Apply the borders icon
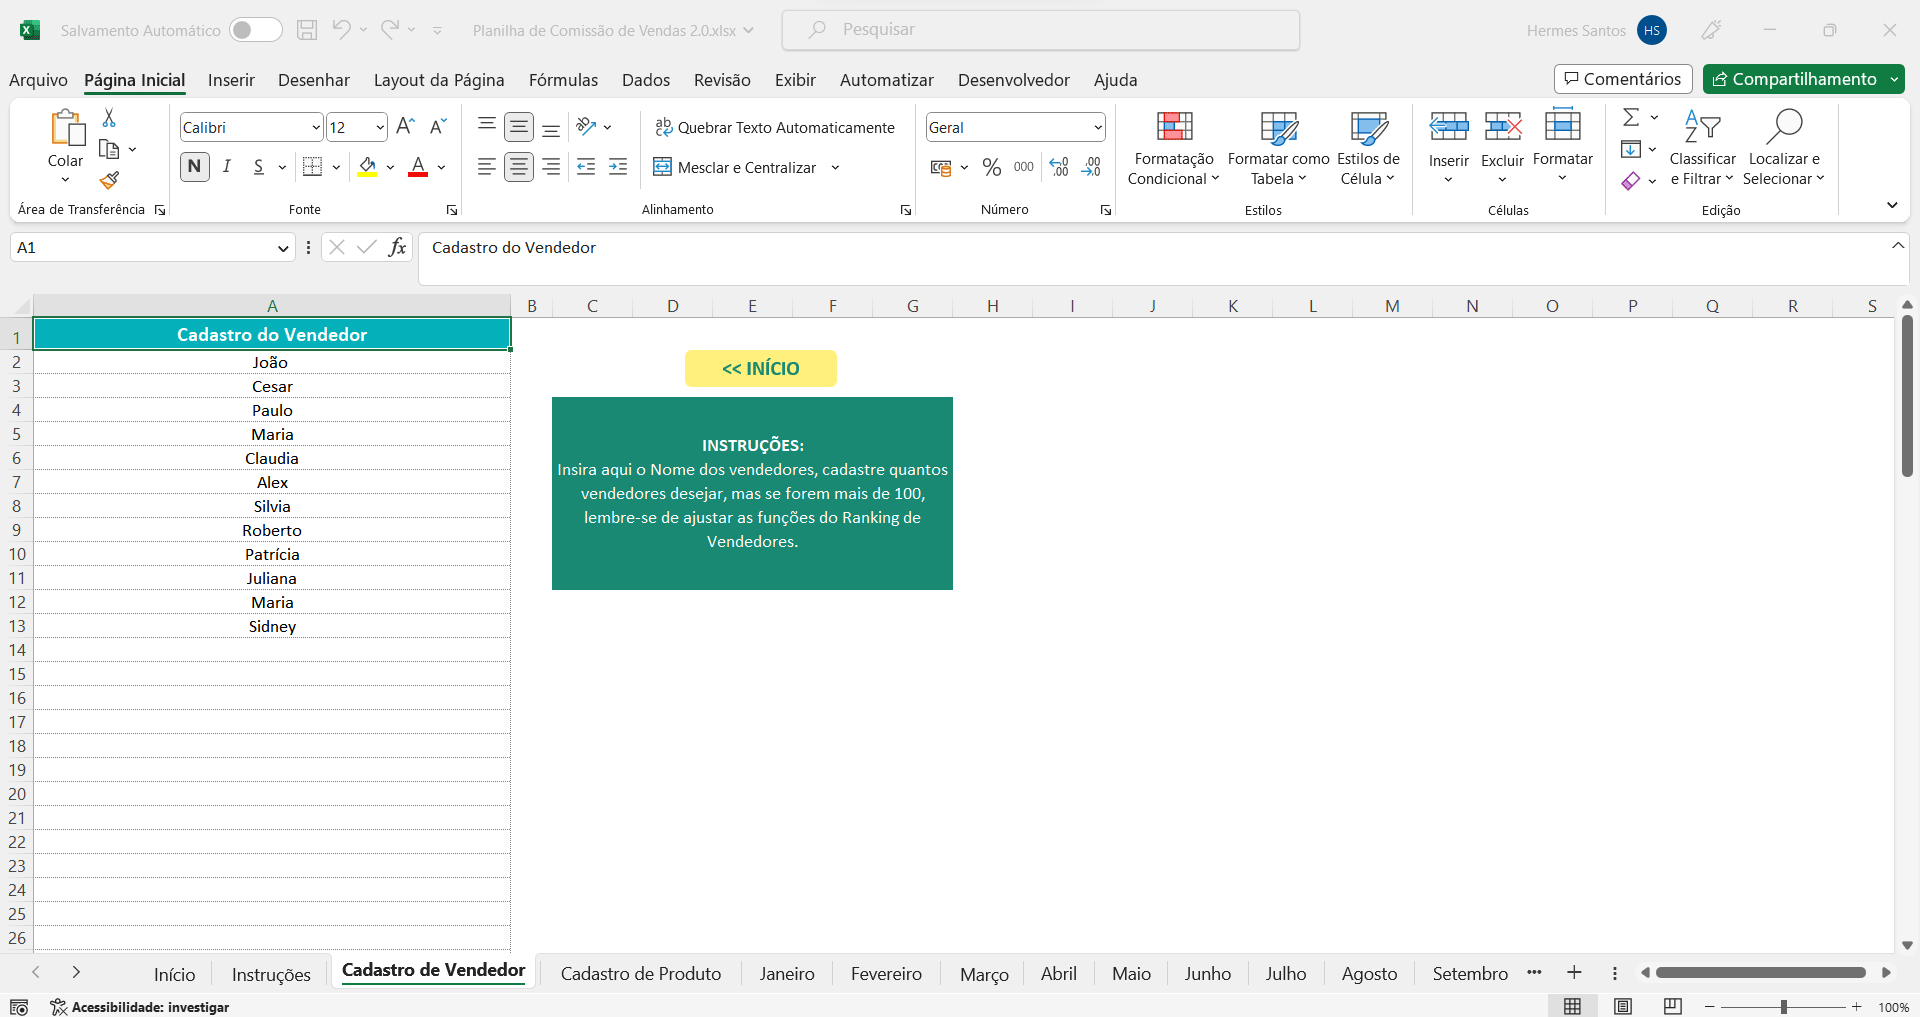This screenshot has width=1920, height=1017. click(x=313, y=167)
